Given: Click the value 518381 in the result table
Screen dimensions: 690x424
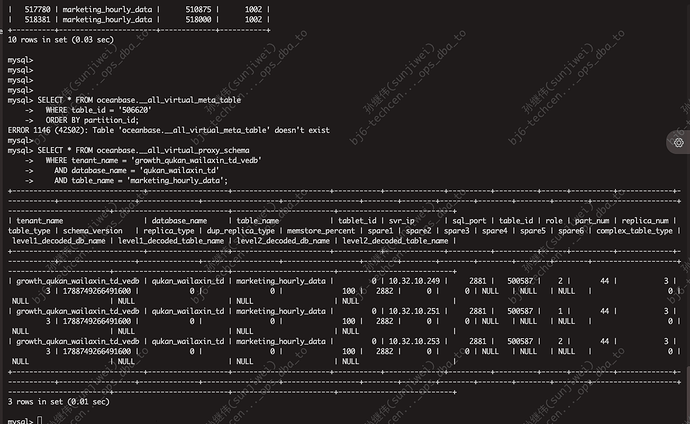Looking at the screenshot, I should [x=37, y=19].
